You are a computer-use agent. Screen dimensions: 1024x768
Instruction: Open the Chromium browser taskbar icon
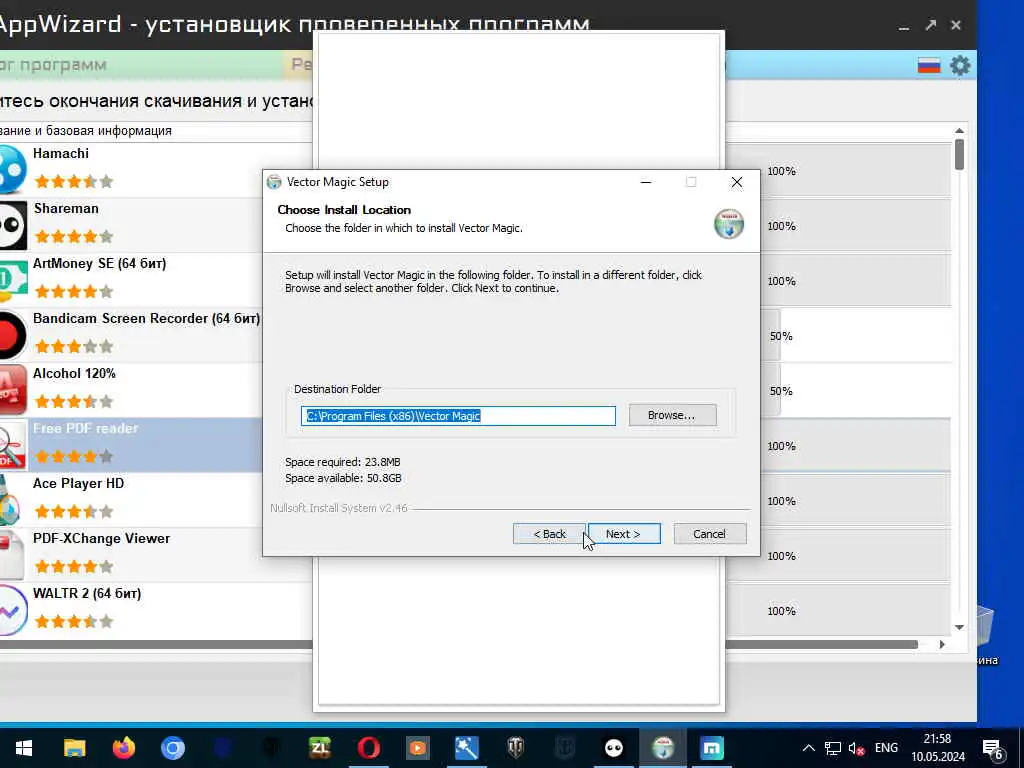coord(173,748)
